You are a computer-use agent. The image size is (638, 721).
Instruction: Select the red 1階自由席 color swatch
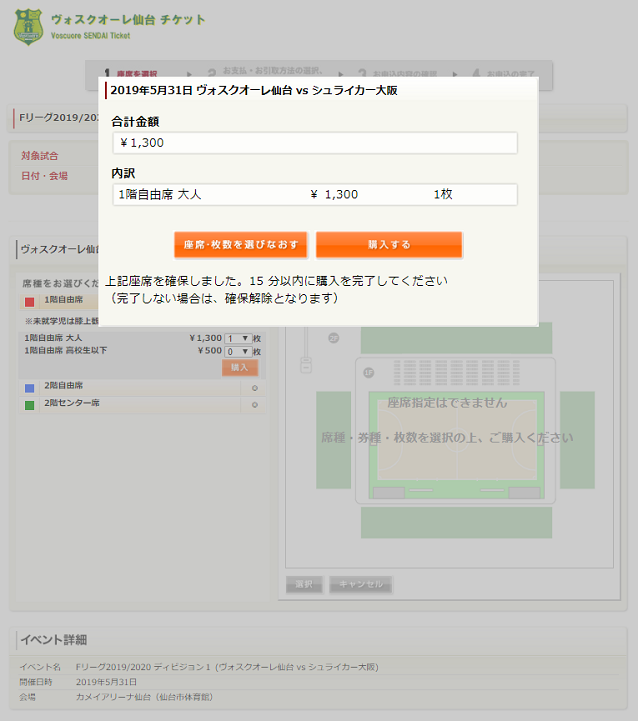29,302
